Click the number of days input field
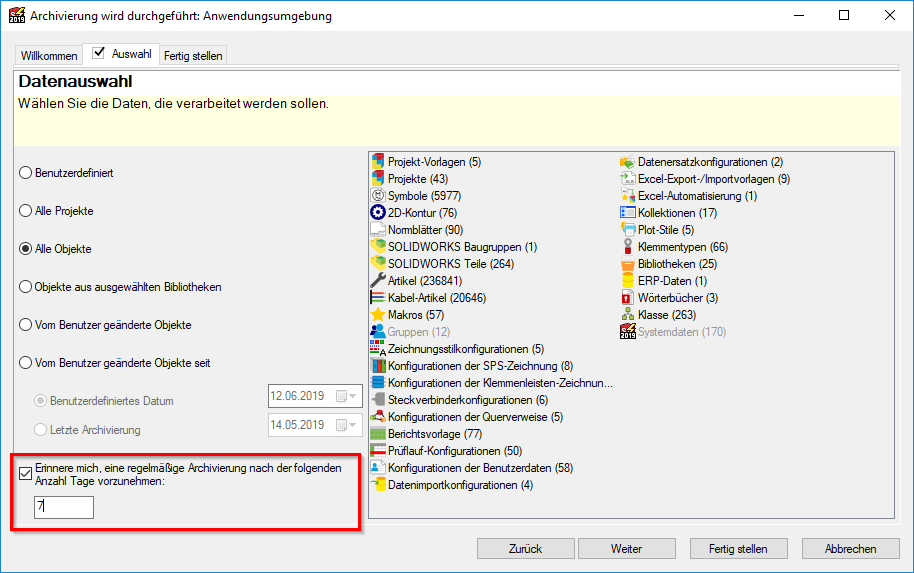 [64, 508]
